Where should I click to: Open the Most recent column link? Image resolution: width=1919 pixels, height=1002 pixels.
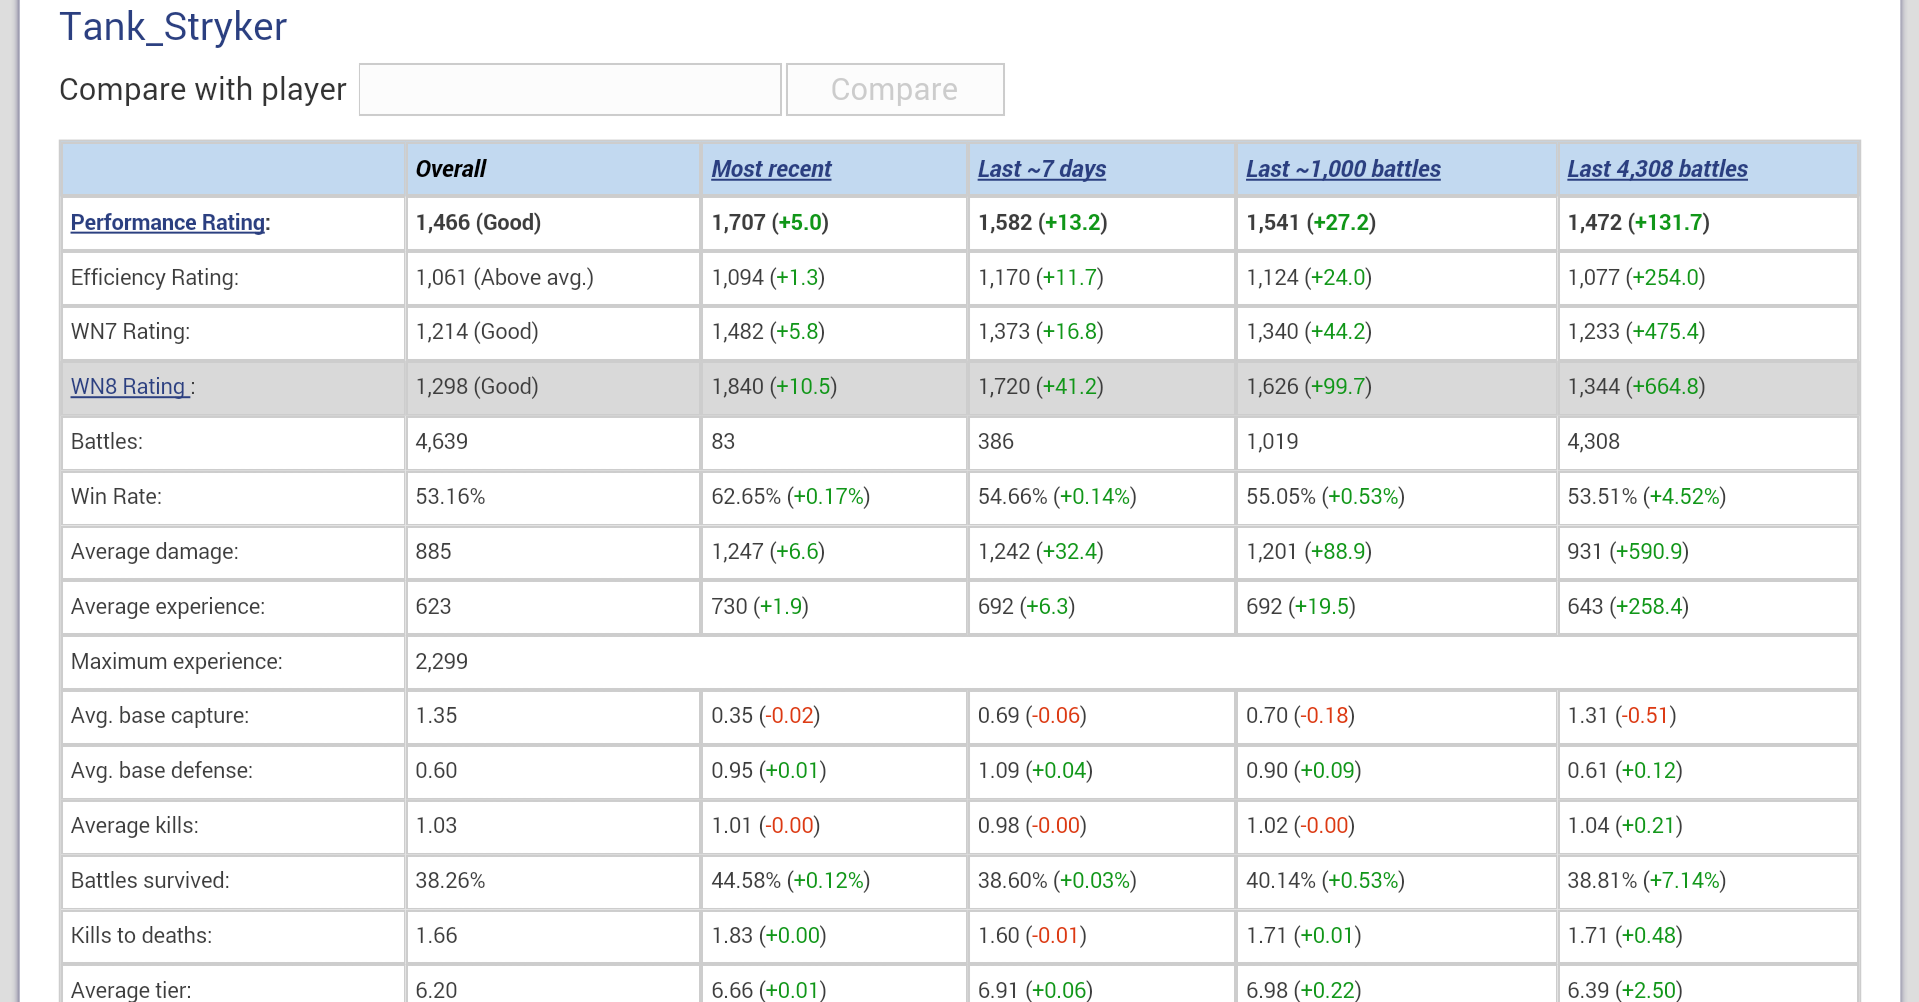[x=771, y=169]
